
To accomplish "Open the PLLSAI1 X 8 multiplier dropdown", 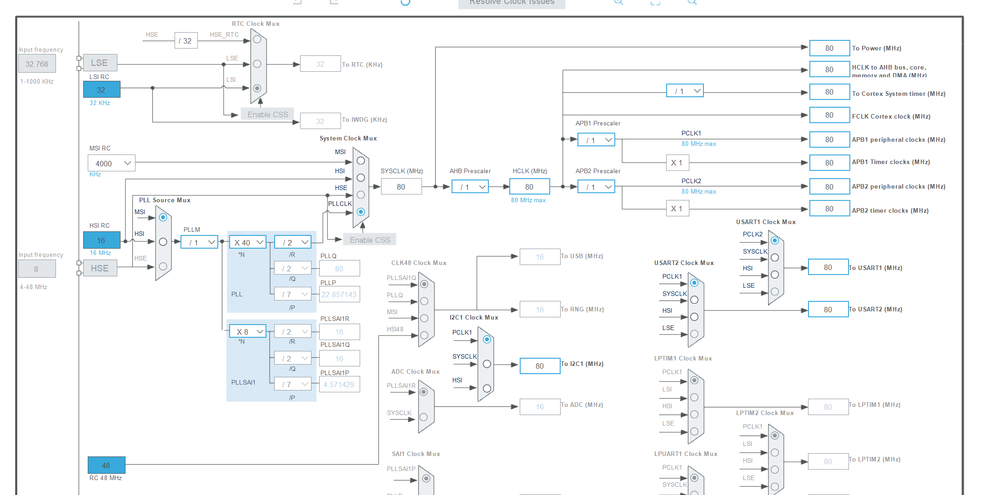I will click(x=247, y=331).
